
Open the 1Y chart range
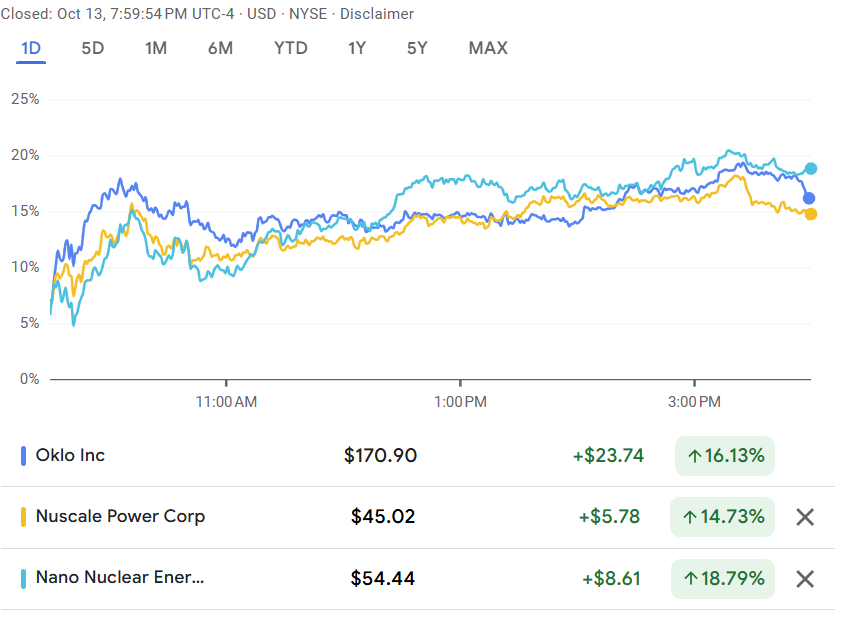tap(357, 48)
